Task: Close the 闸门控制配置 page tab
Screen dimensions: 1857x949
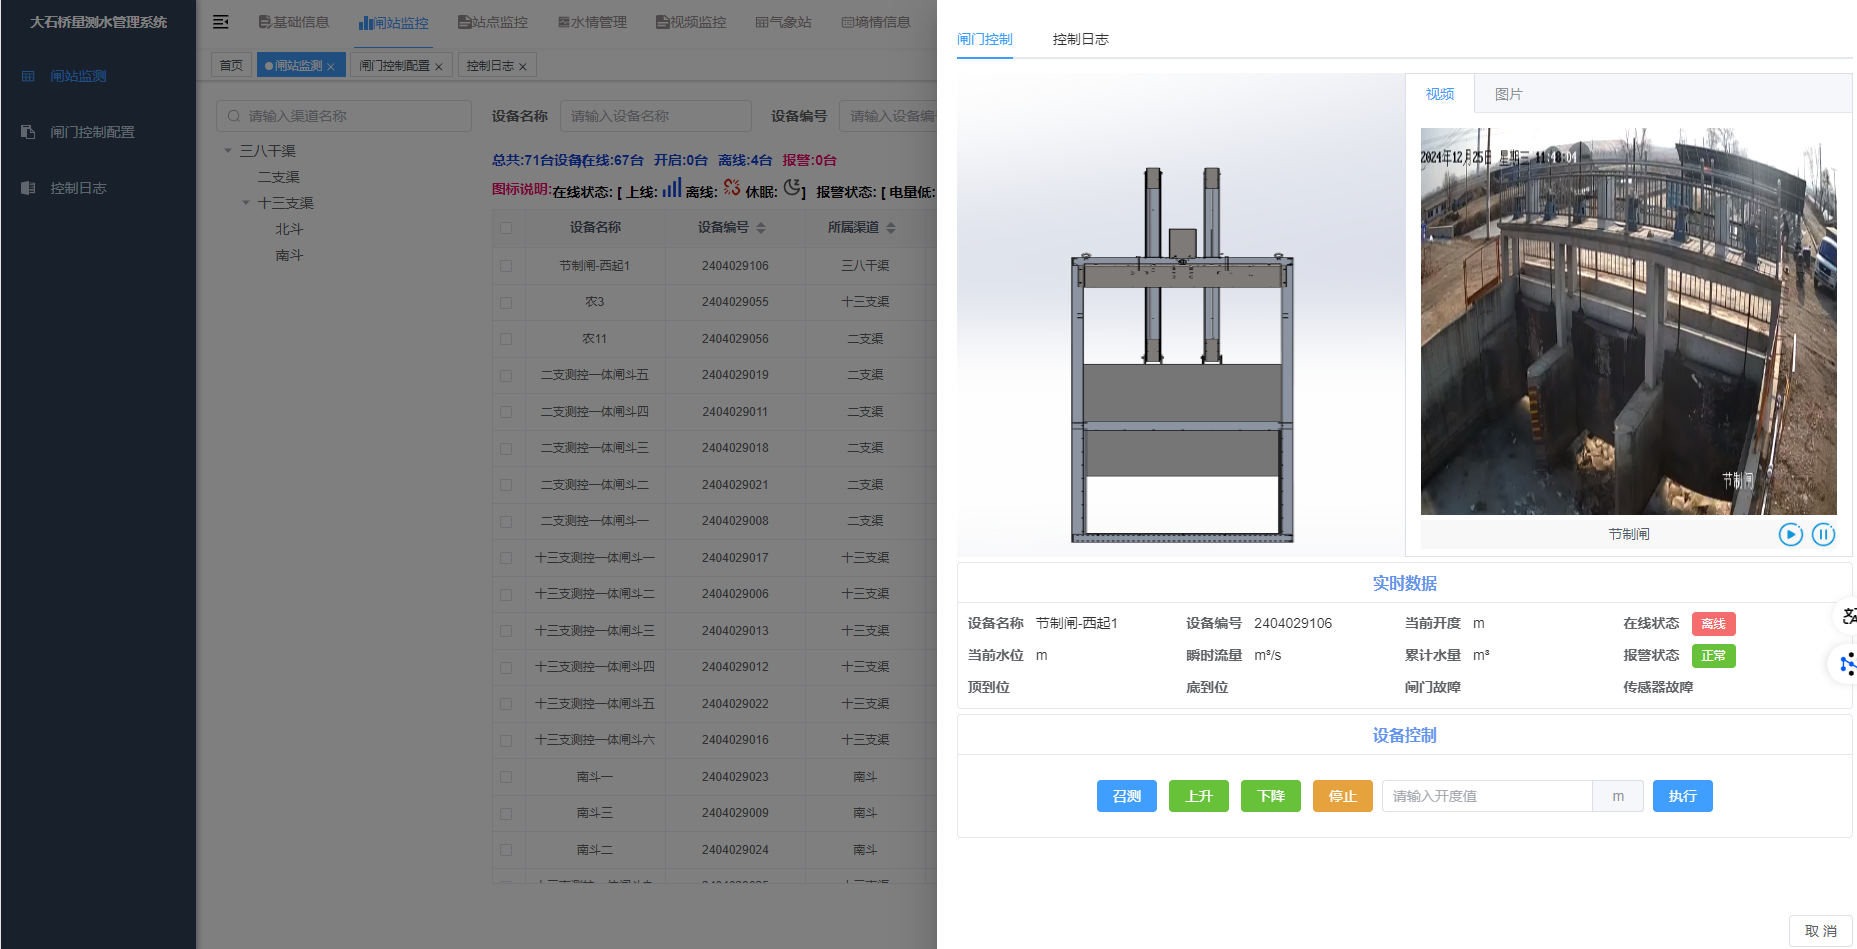Action: tap(438, 67)
